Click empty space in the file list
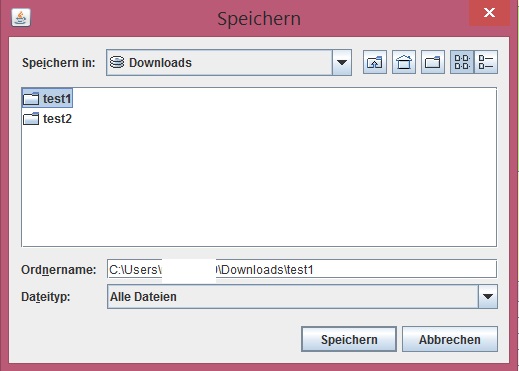The height and width of the screenshot is (371, 519). 259,183
